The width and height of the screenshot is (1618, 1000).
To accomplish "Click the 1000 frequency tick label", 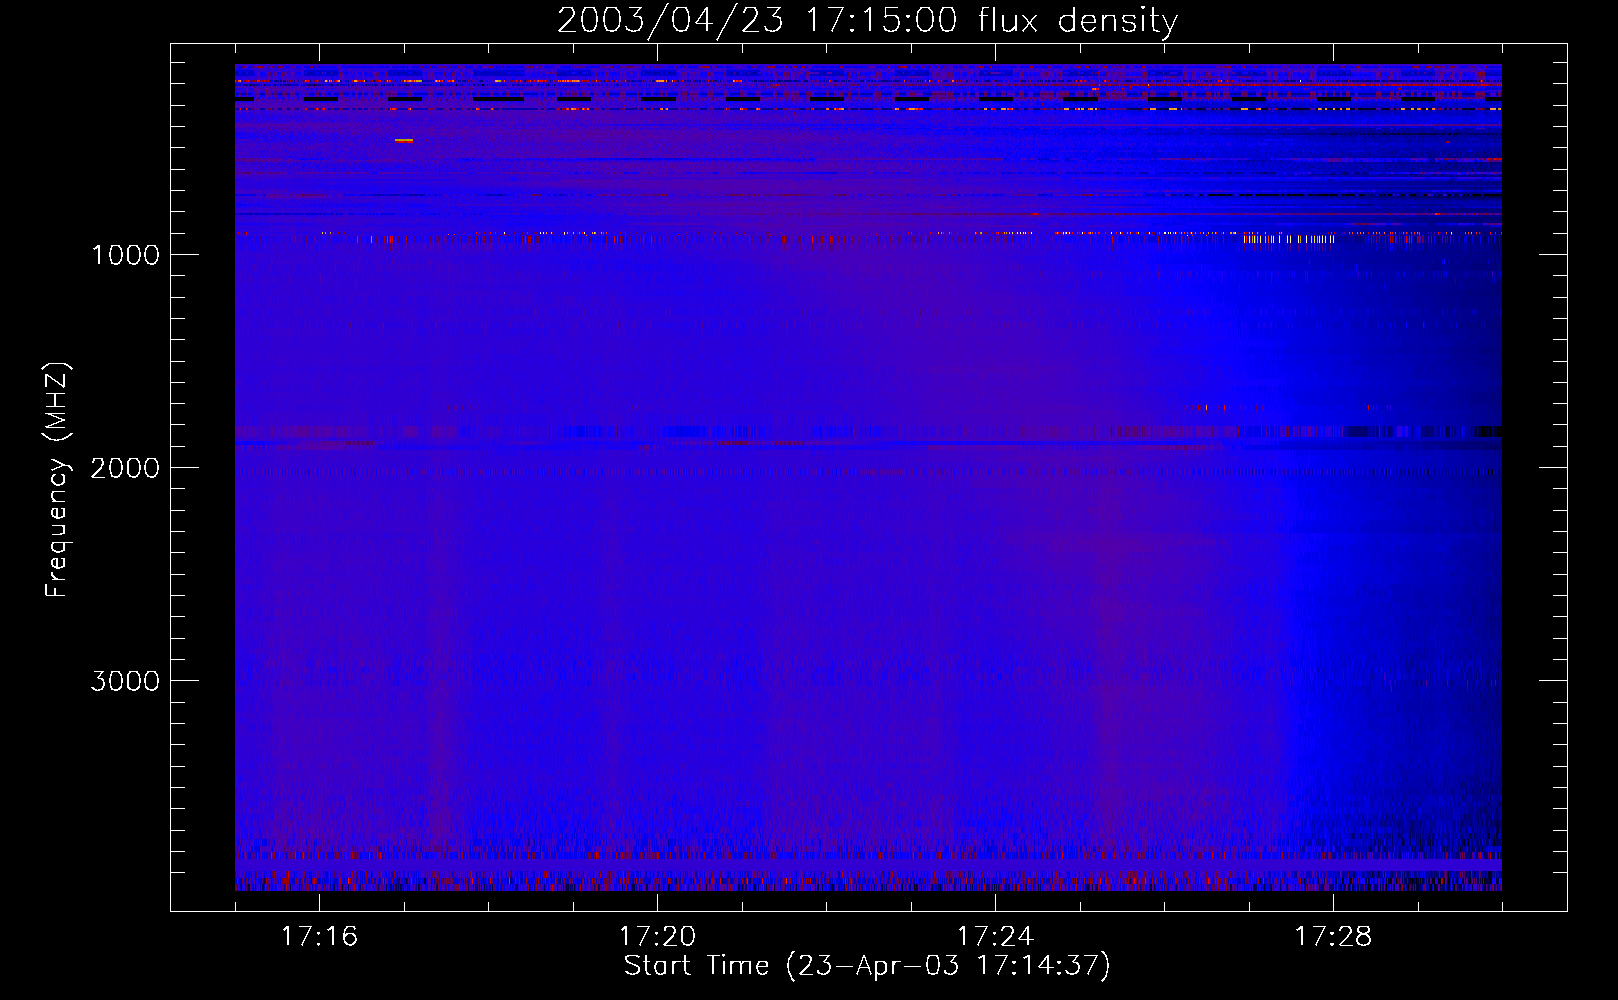I will point(125,255).
